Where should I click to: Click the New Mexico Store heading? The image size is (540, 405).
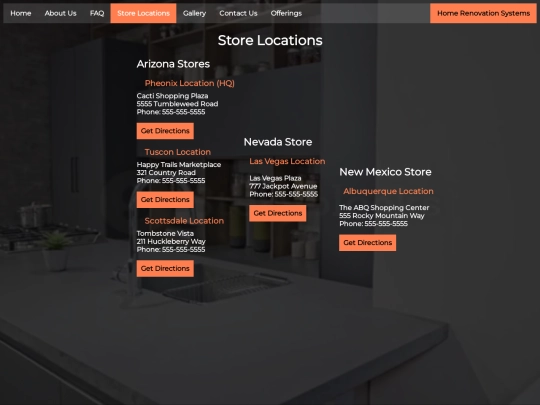(385, 172)
